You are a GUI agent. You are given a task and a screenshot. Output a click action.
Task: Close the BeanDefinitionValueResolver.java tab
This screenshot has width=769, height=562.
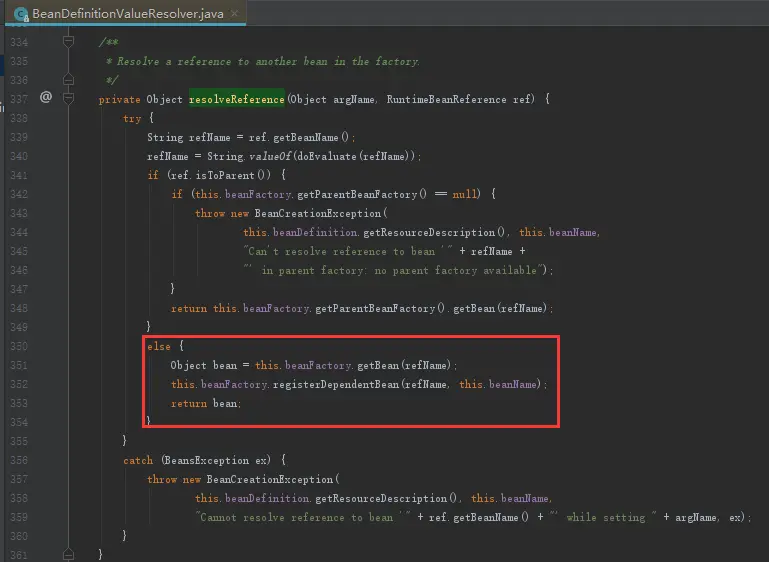(234, 14)
